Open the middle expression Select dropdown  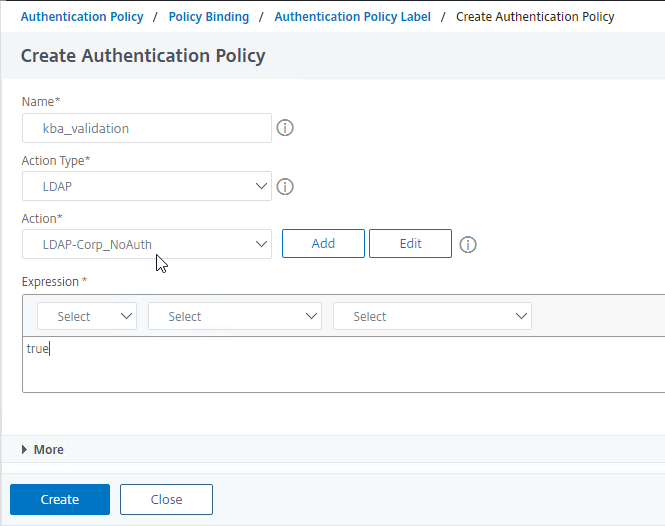(x=235, y=316)
